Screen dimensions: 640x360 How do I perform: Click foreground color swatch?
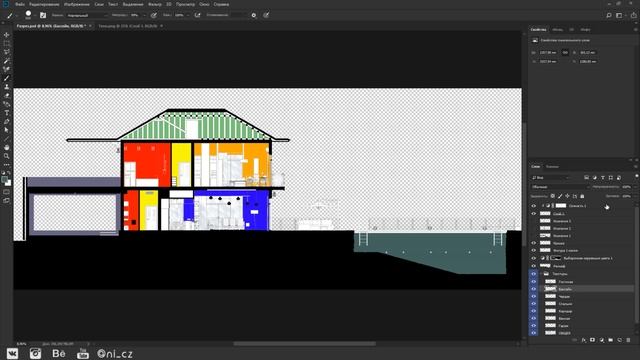click(x=5, y=180)
